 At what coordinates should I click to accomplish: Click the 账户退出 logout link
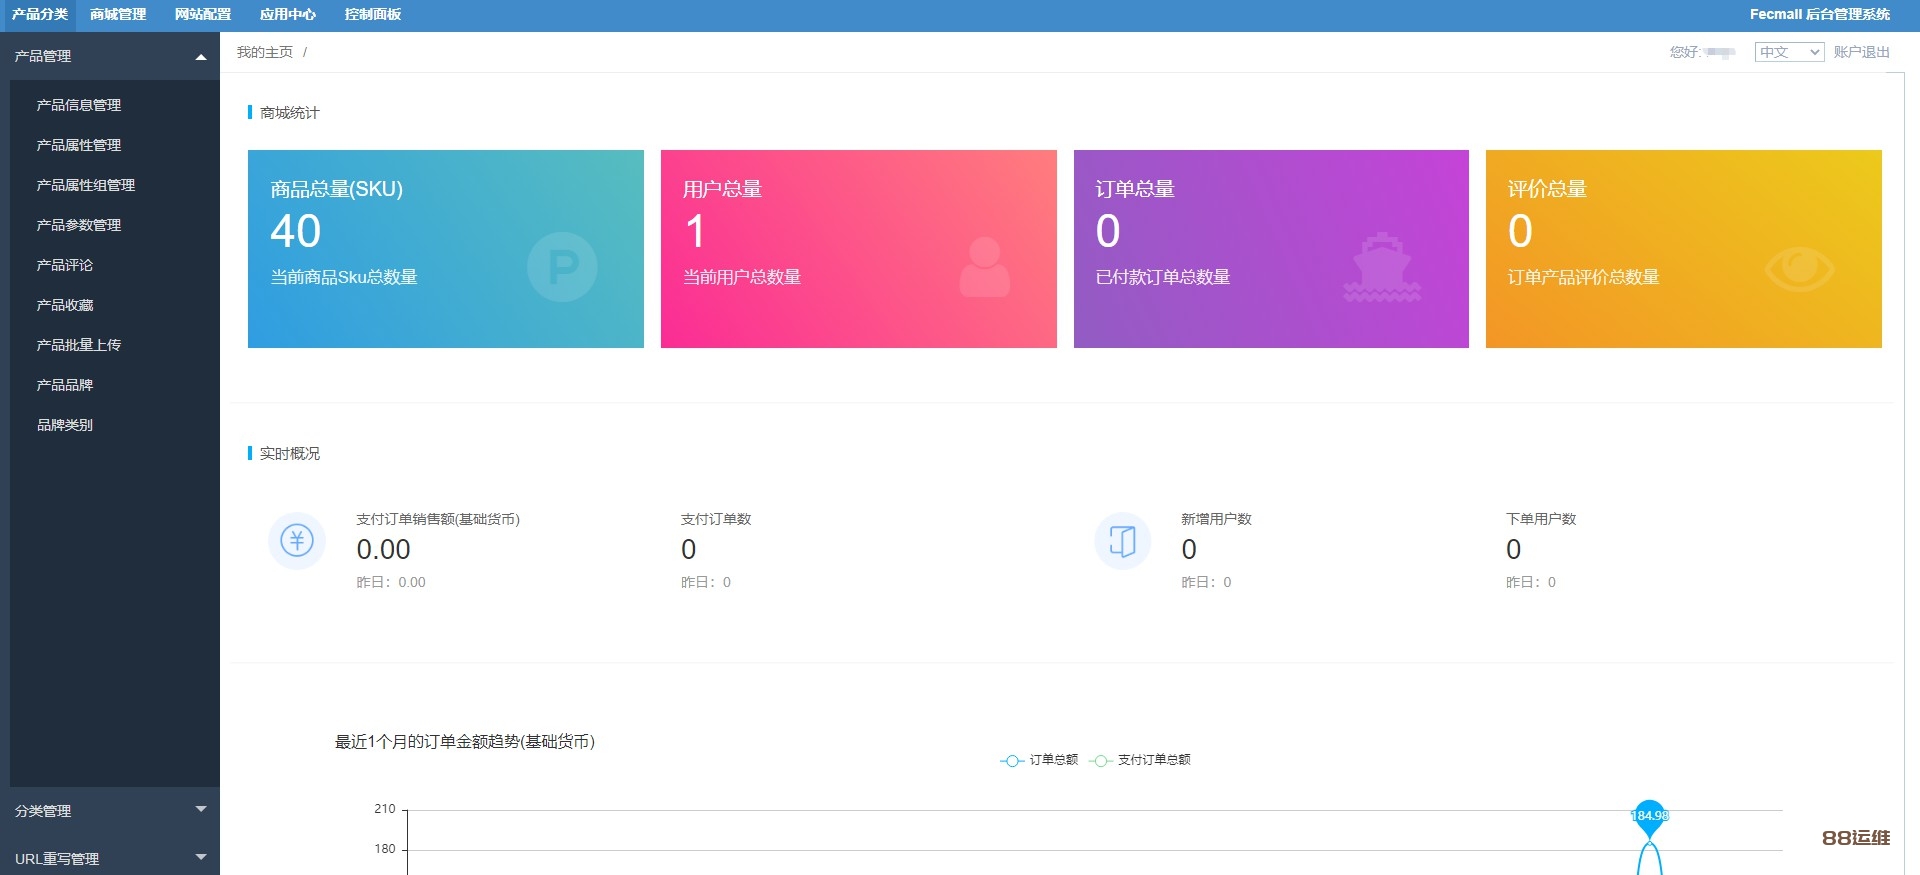(x=1861, y=52)
